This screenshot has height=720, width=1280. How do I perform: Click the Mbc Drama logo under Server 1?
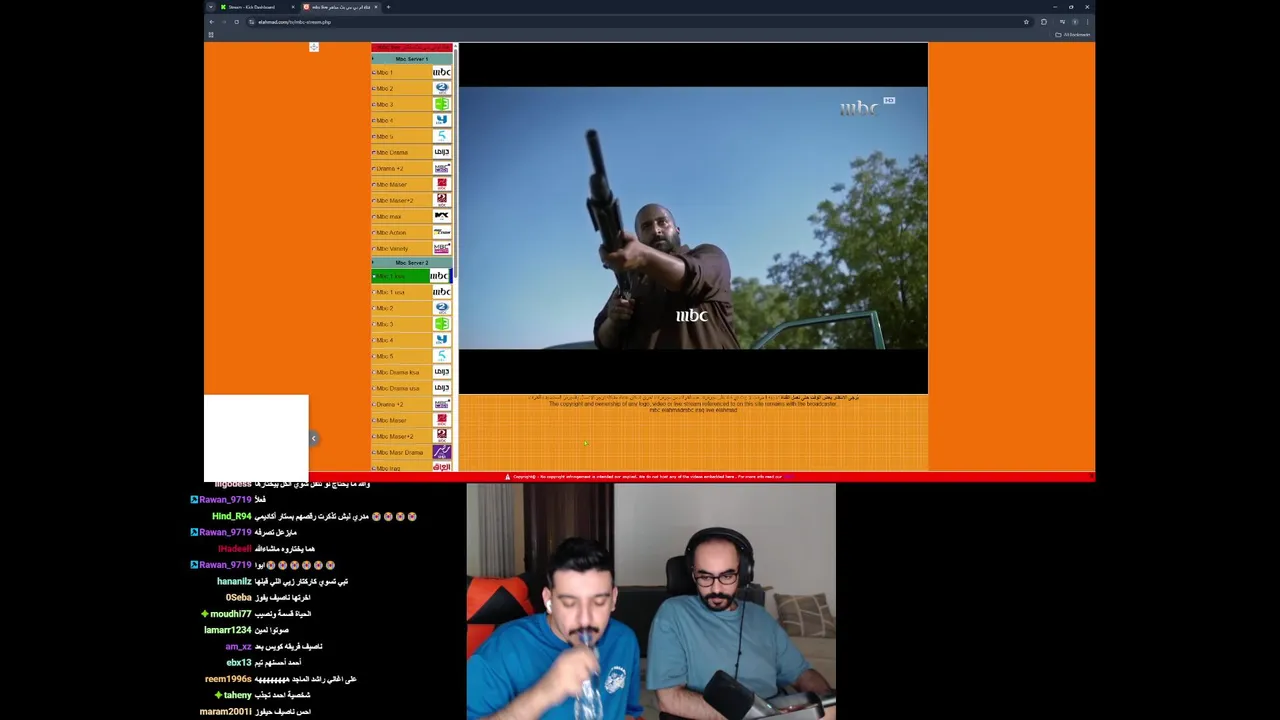click(441, 152)
